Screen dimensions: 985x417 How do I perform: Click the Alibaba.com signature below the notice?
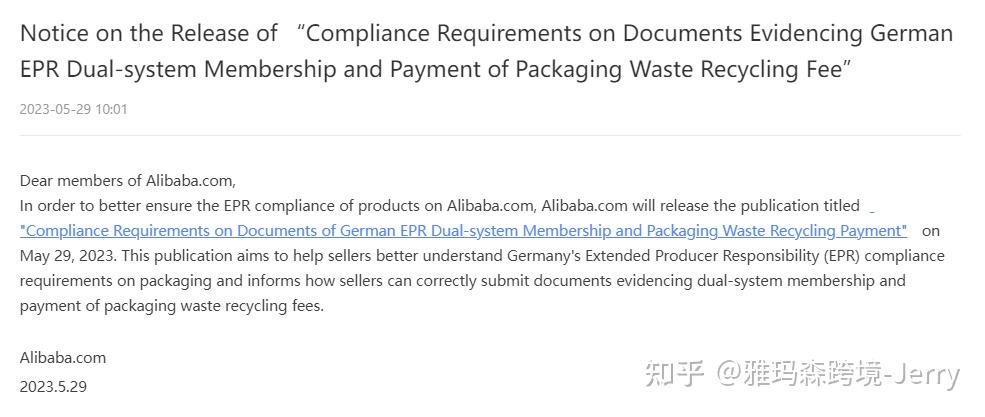pyautogui.click(x=63, y=358)
